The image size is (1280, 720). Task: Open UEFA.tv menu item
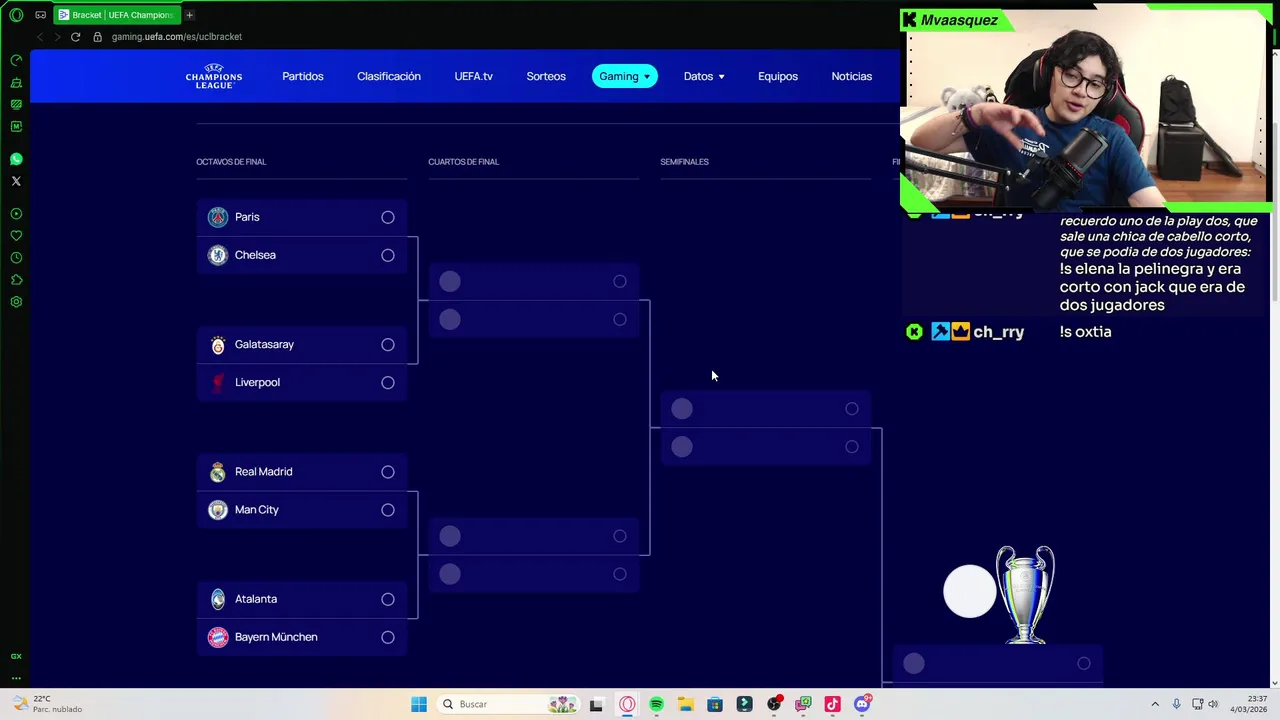pos(474,76)
